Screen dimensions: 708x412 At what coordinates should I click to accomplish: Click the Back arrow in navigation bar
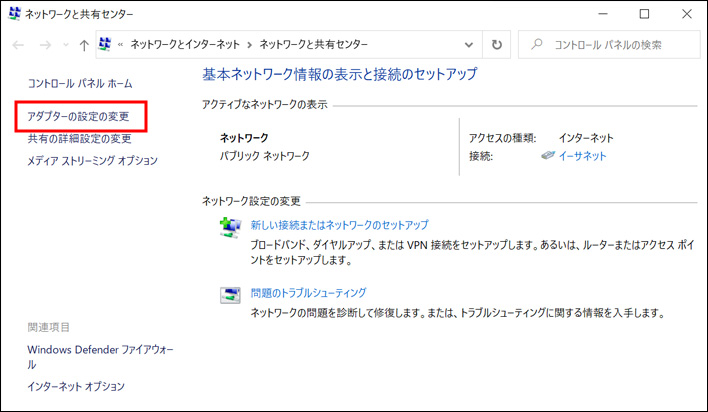18,45
